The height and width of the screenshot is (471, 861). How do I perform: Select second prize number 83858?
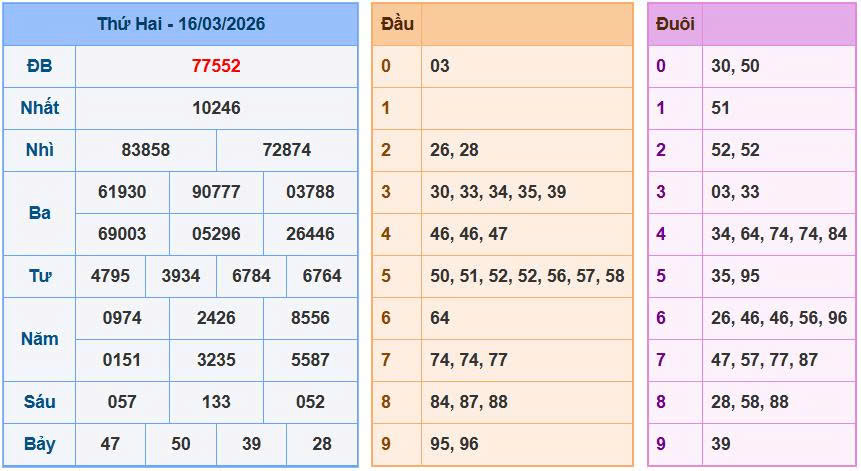tap(146, 150)
